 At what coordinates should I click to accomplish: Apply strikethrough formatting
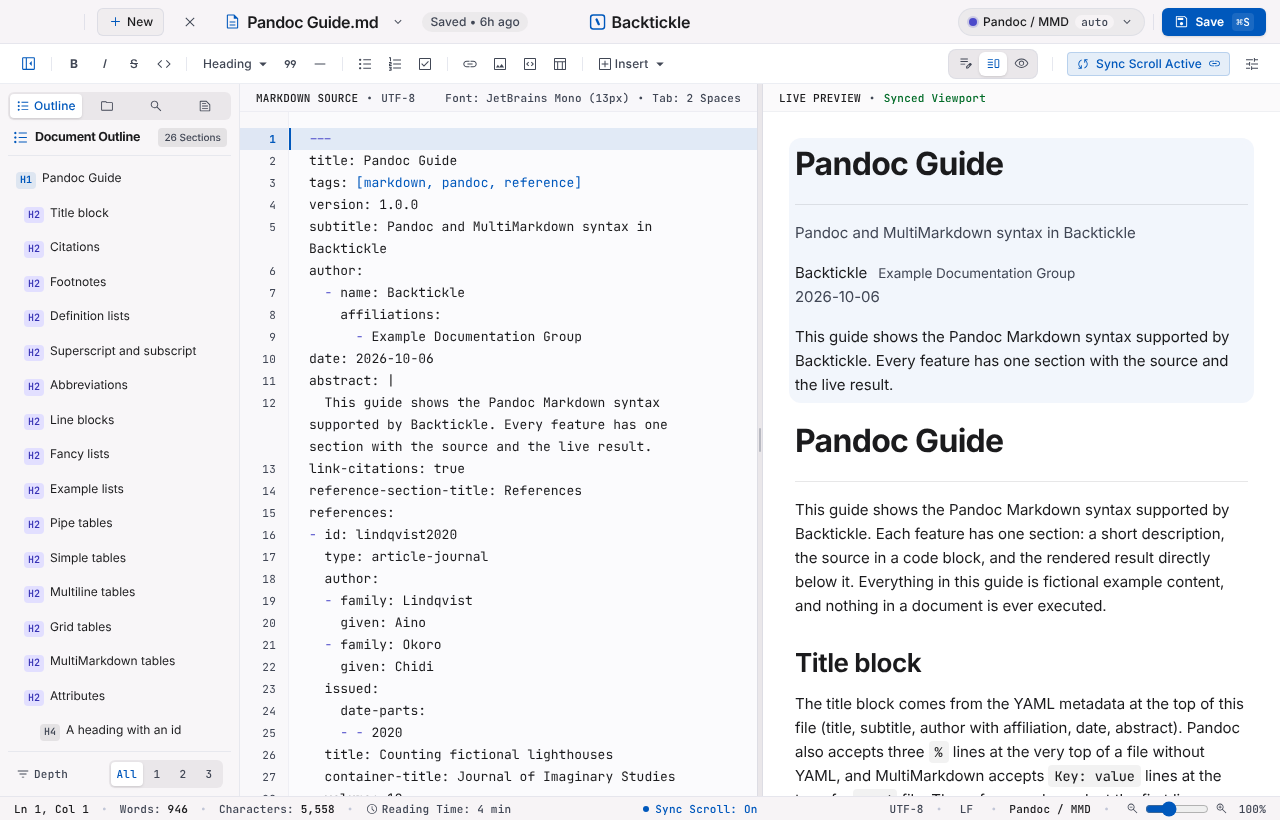pyautogui.click(x=134, y=64)
